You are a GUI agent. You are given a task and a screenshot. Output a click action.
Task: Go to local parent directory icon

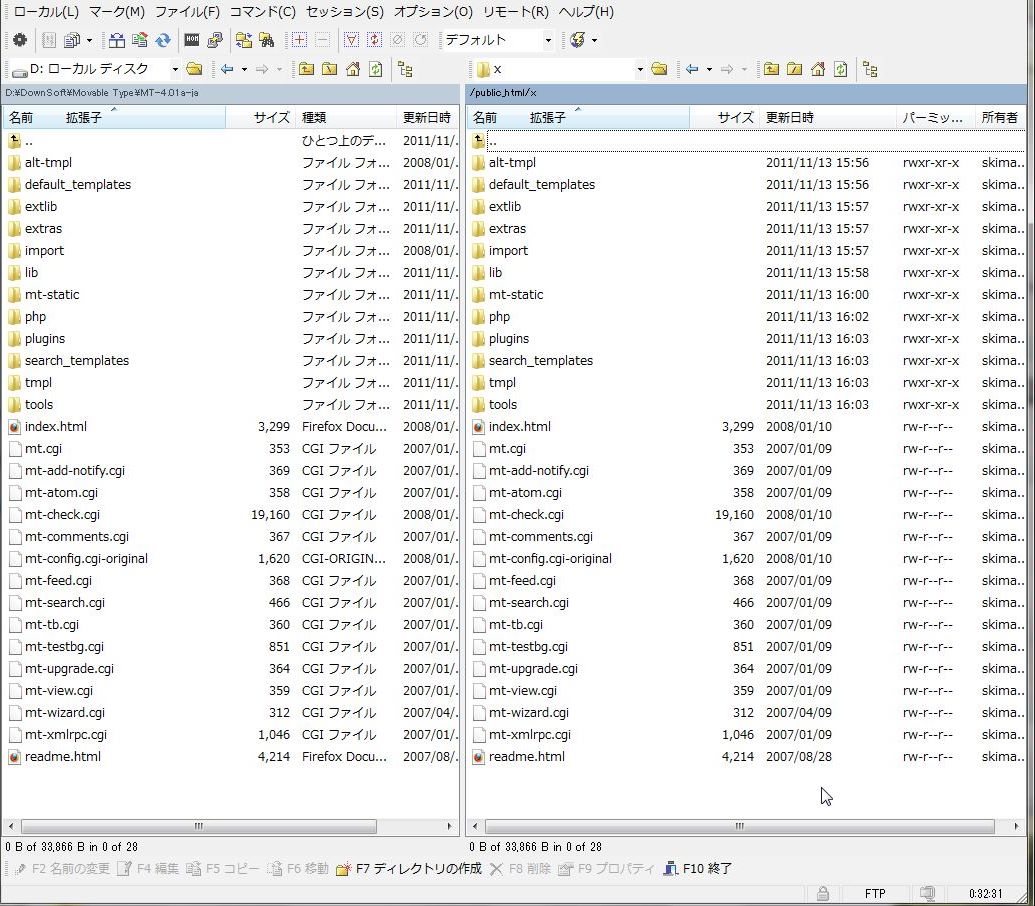click(x=306, y=69)
